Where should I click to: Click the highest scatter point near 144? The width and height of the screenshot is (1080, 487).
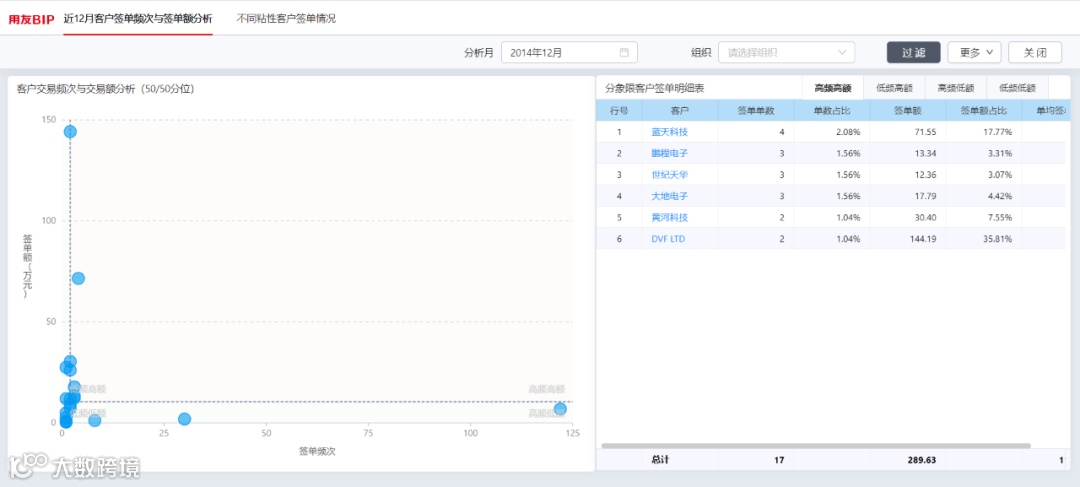click(x=70, y=132)
